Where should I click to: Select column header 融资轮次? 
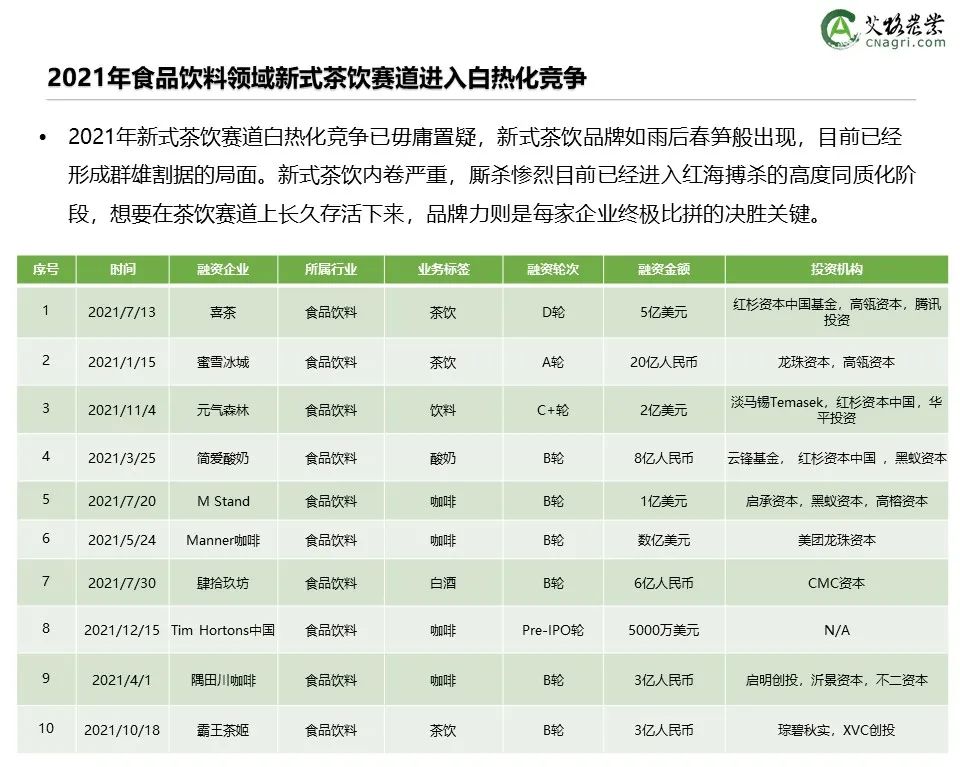pos(553,269)
